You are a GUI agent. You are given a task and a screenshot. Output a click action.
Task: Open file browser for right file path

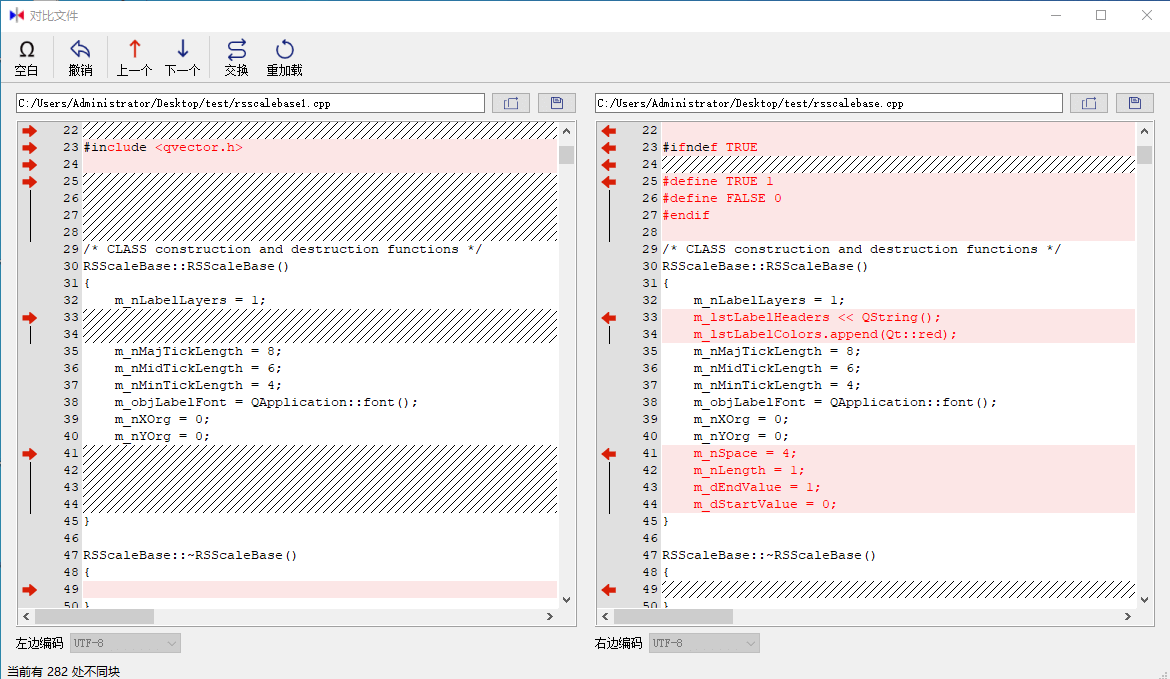pyautogui.click(x=1089, y=103)
